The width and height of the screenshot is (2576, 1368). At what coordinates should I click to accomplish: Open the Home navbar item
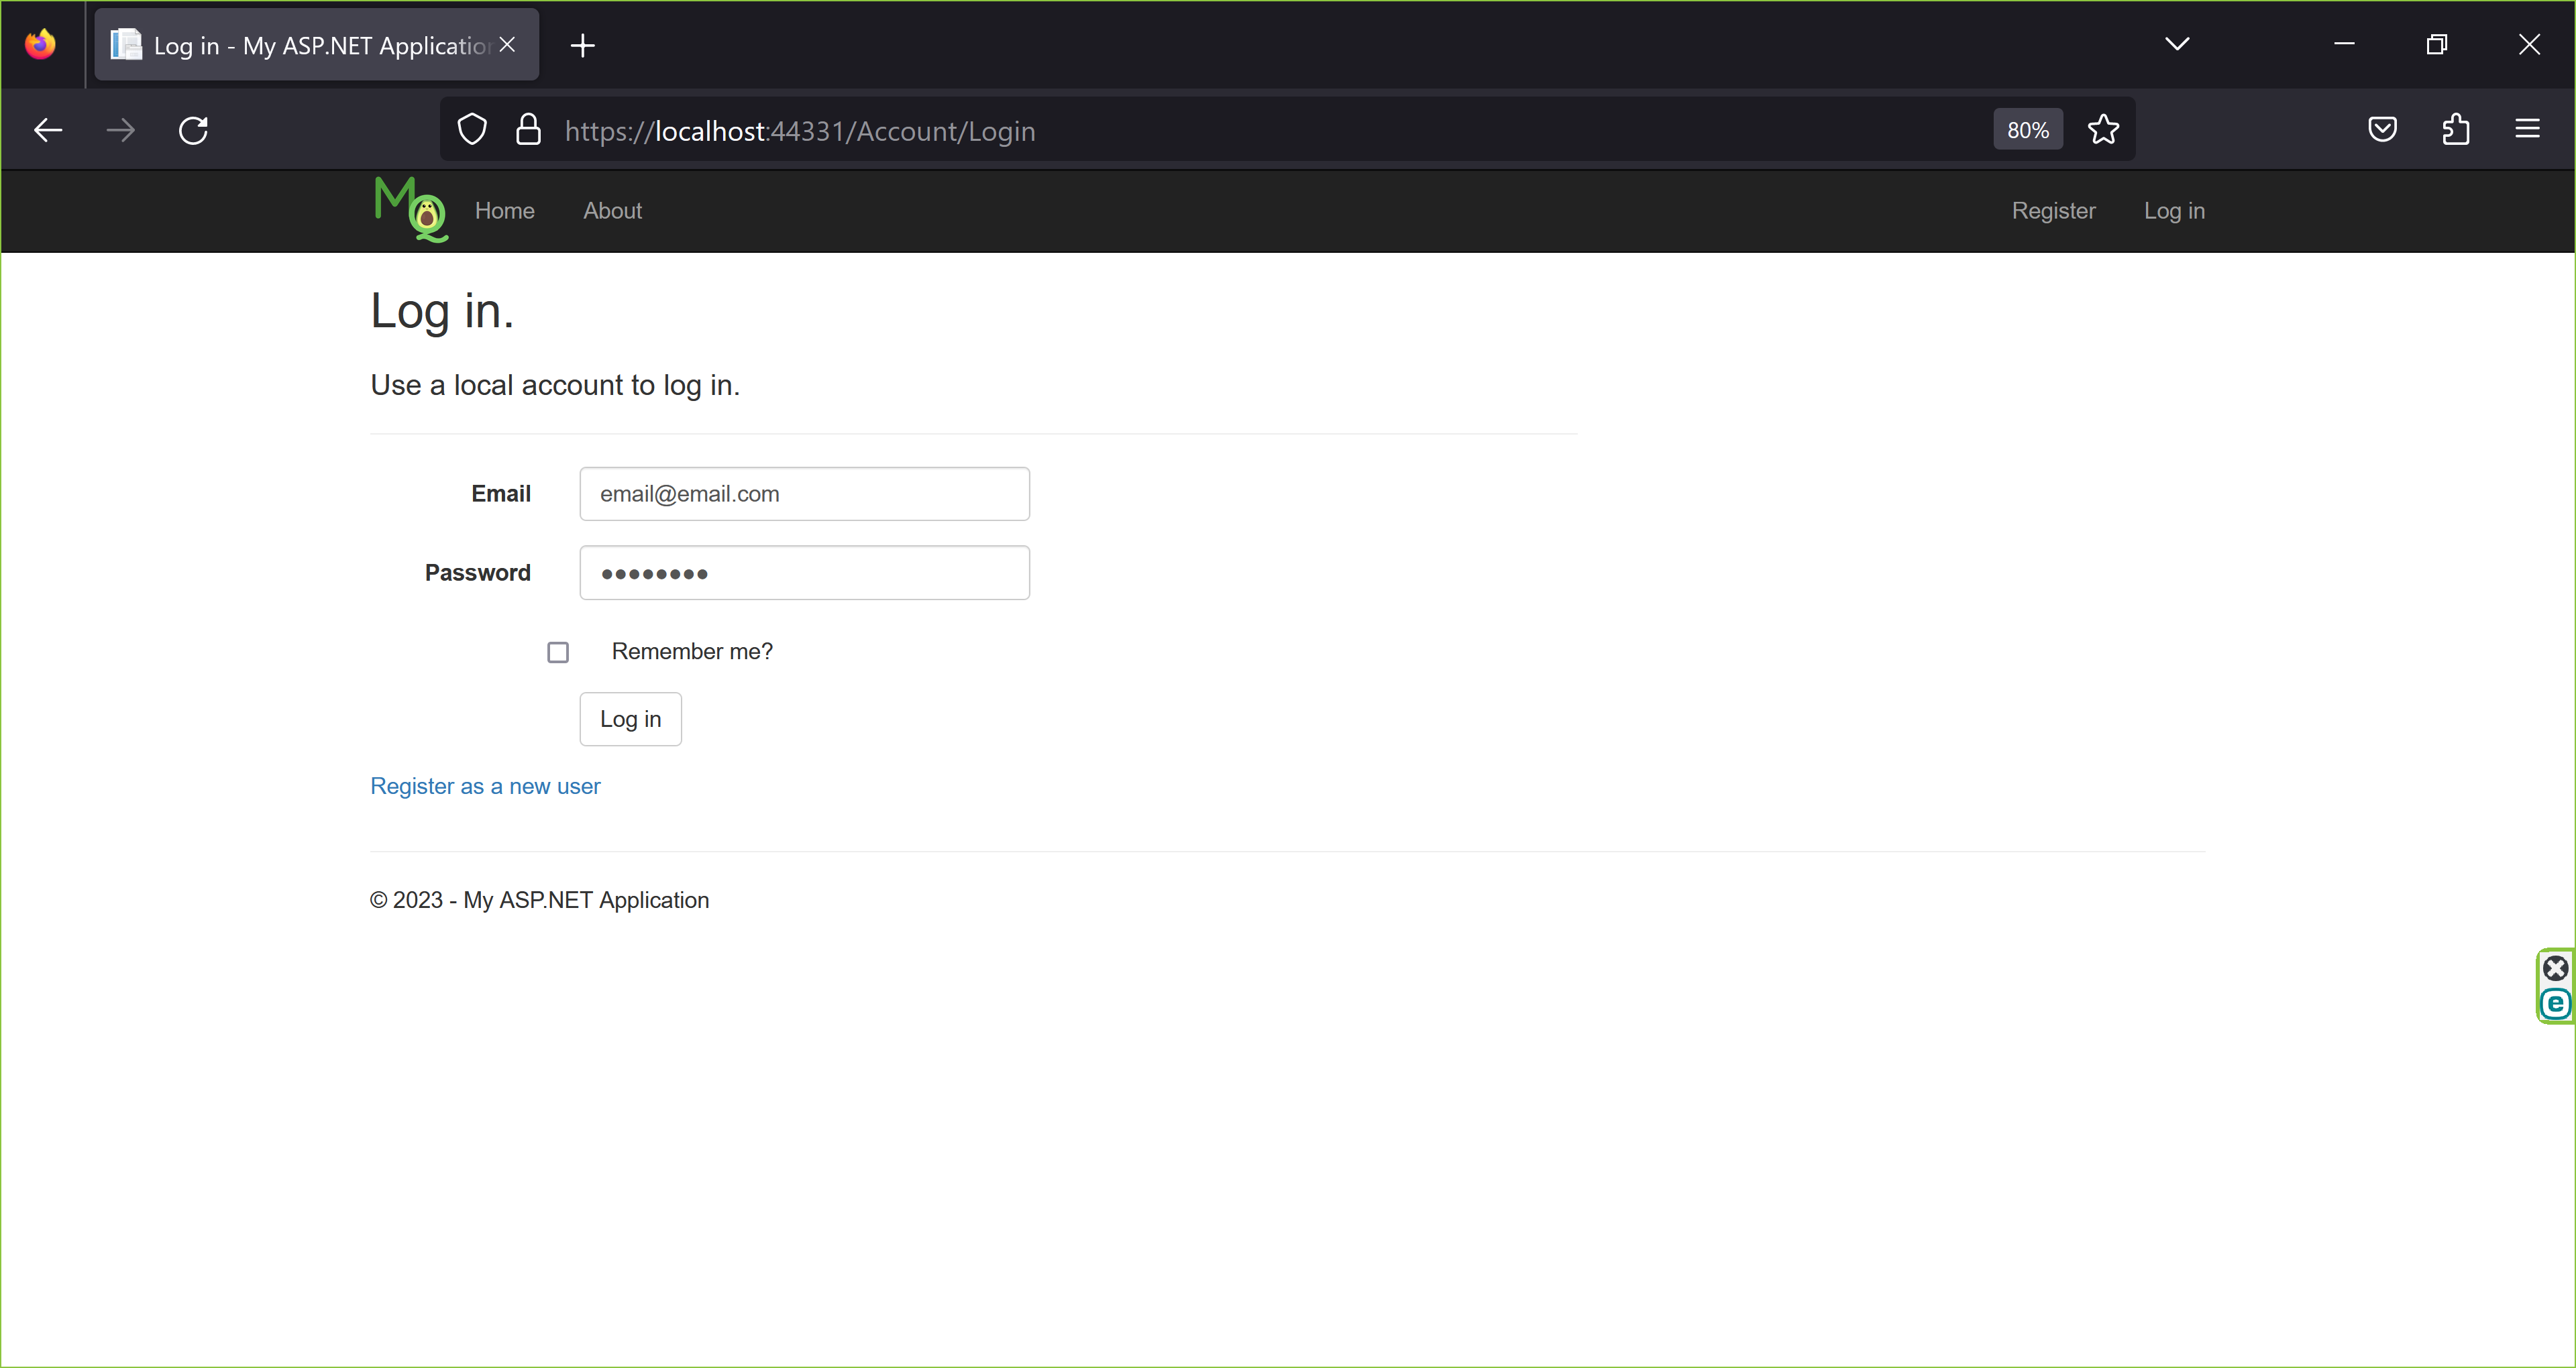click(504, 211)
